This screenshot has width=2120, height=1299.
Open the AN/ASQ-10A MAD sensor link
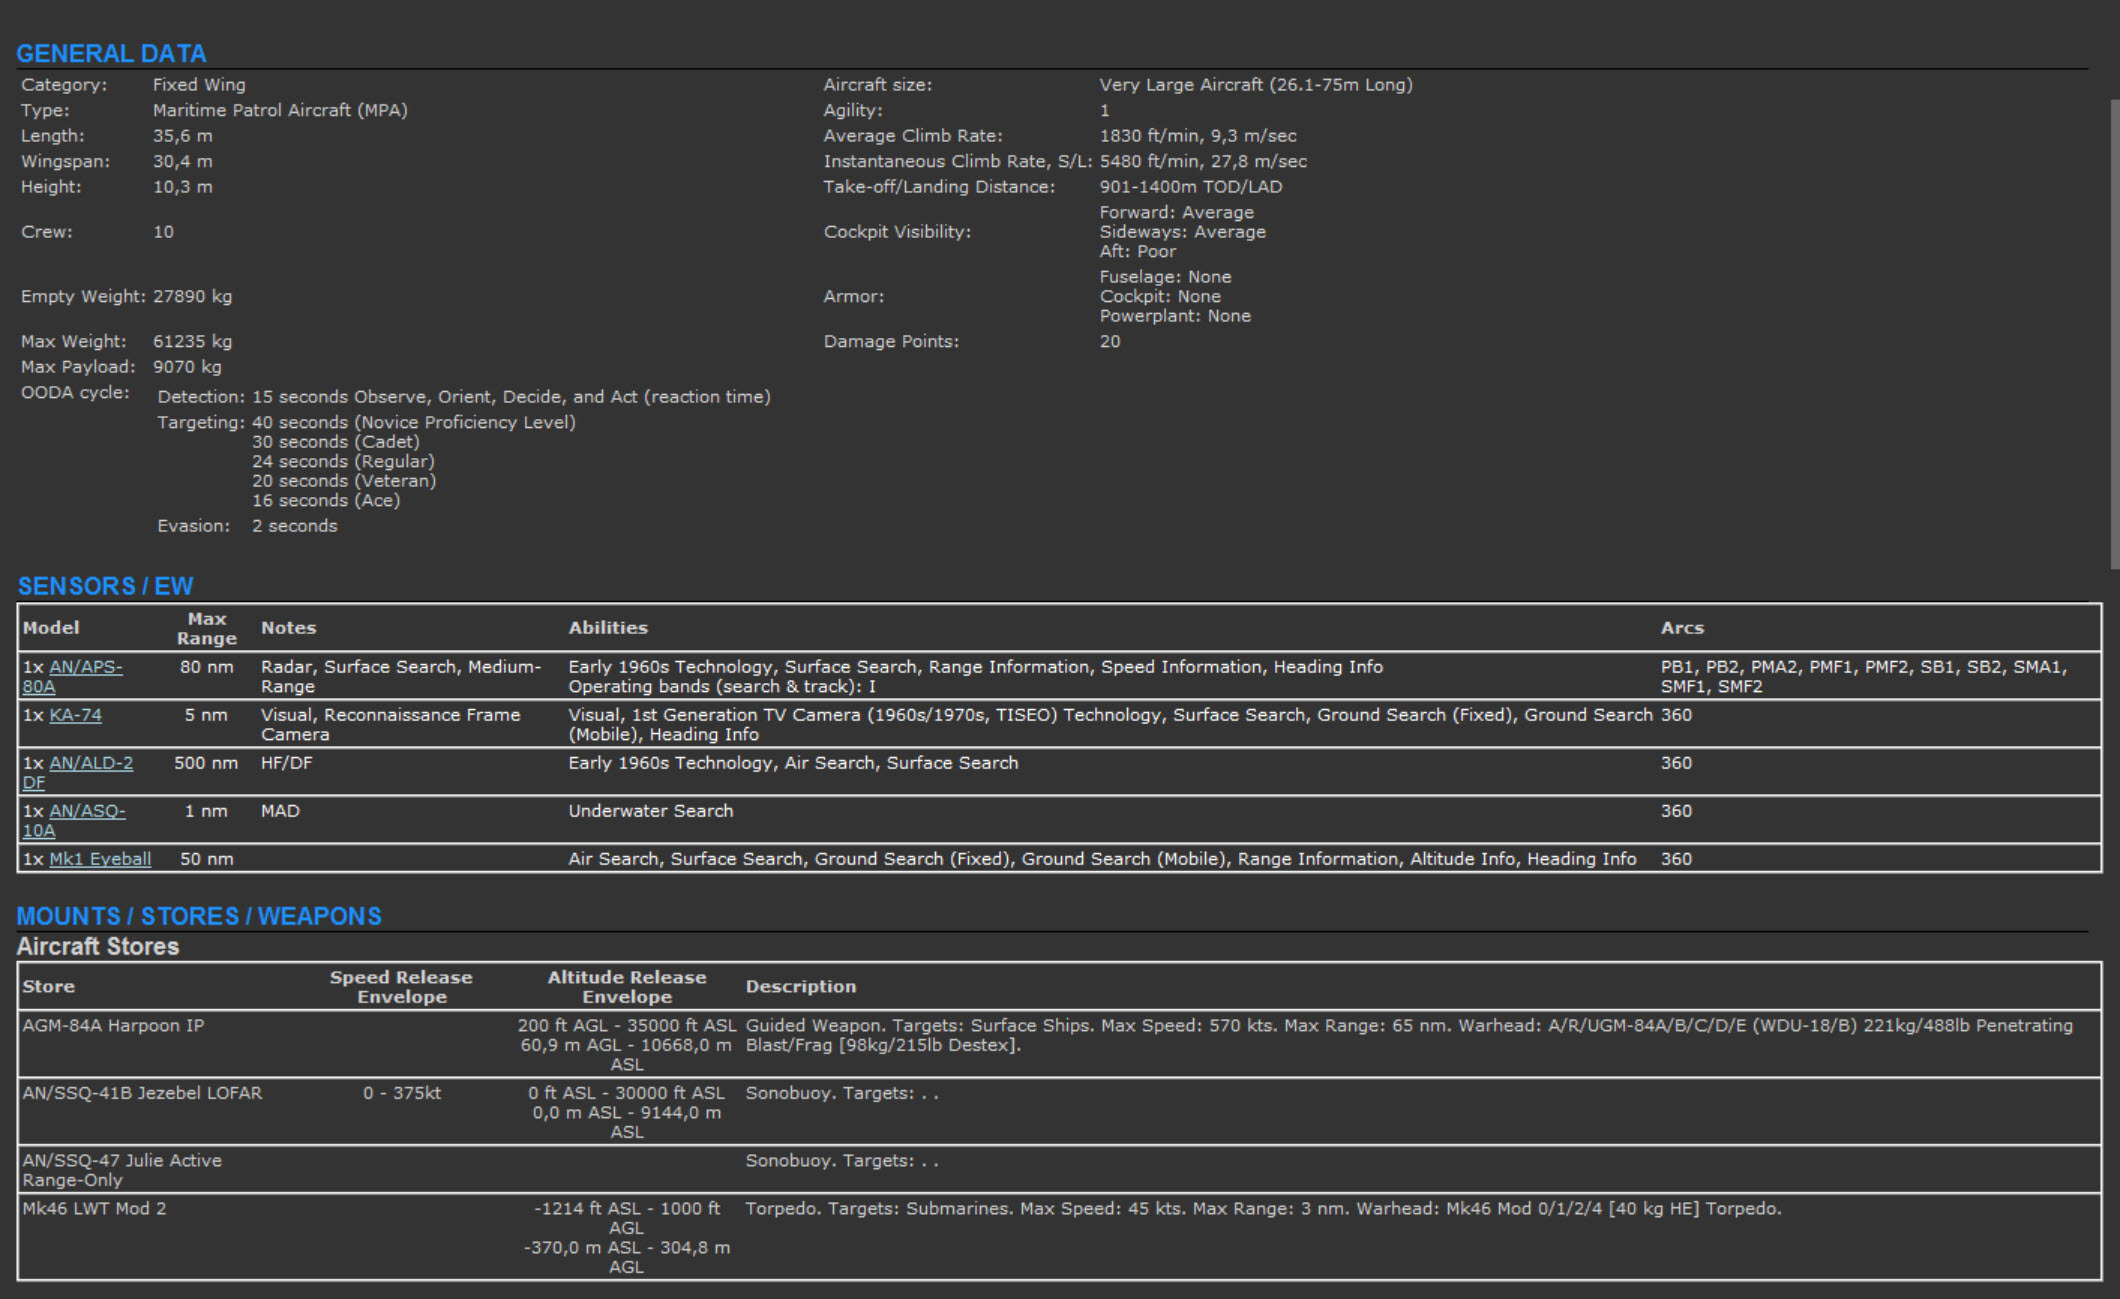click(87, 811)
